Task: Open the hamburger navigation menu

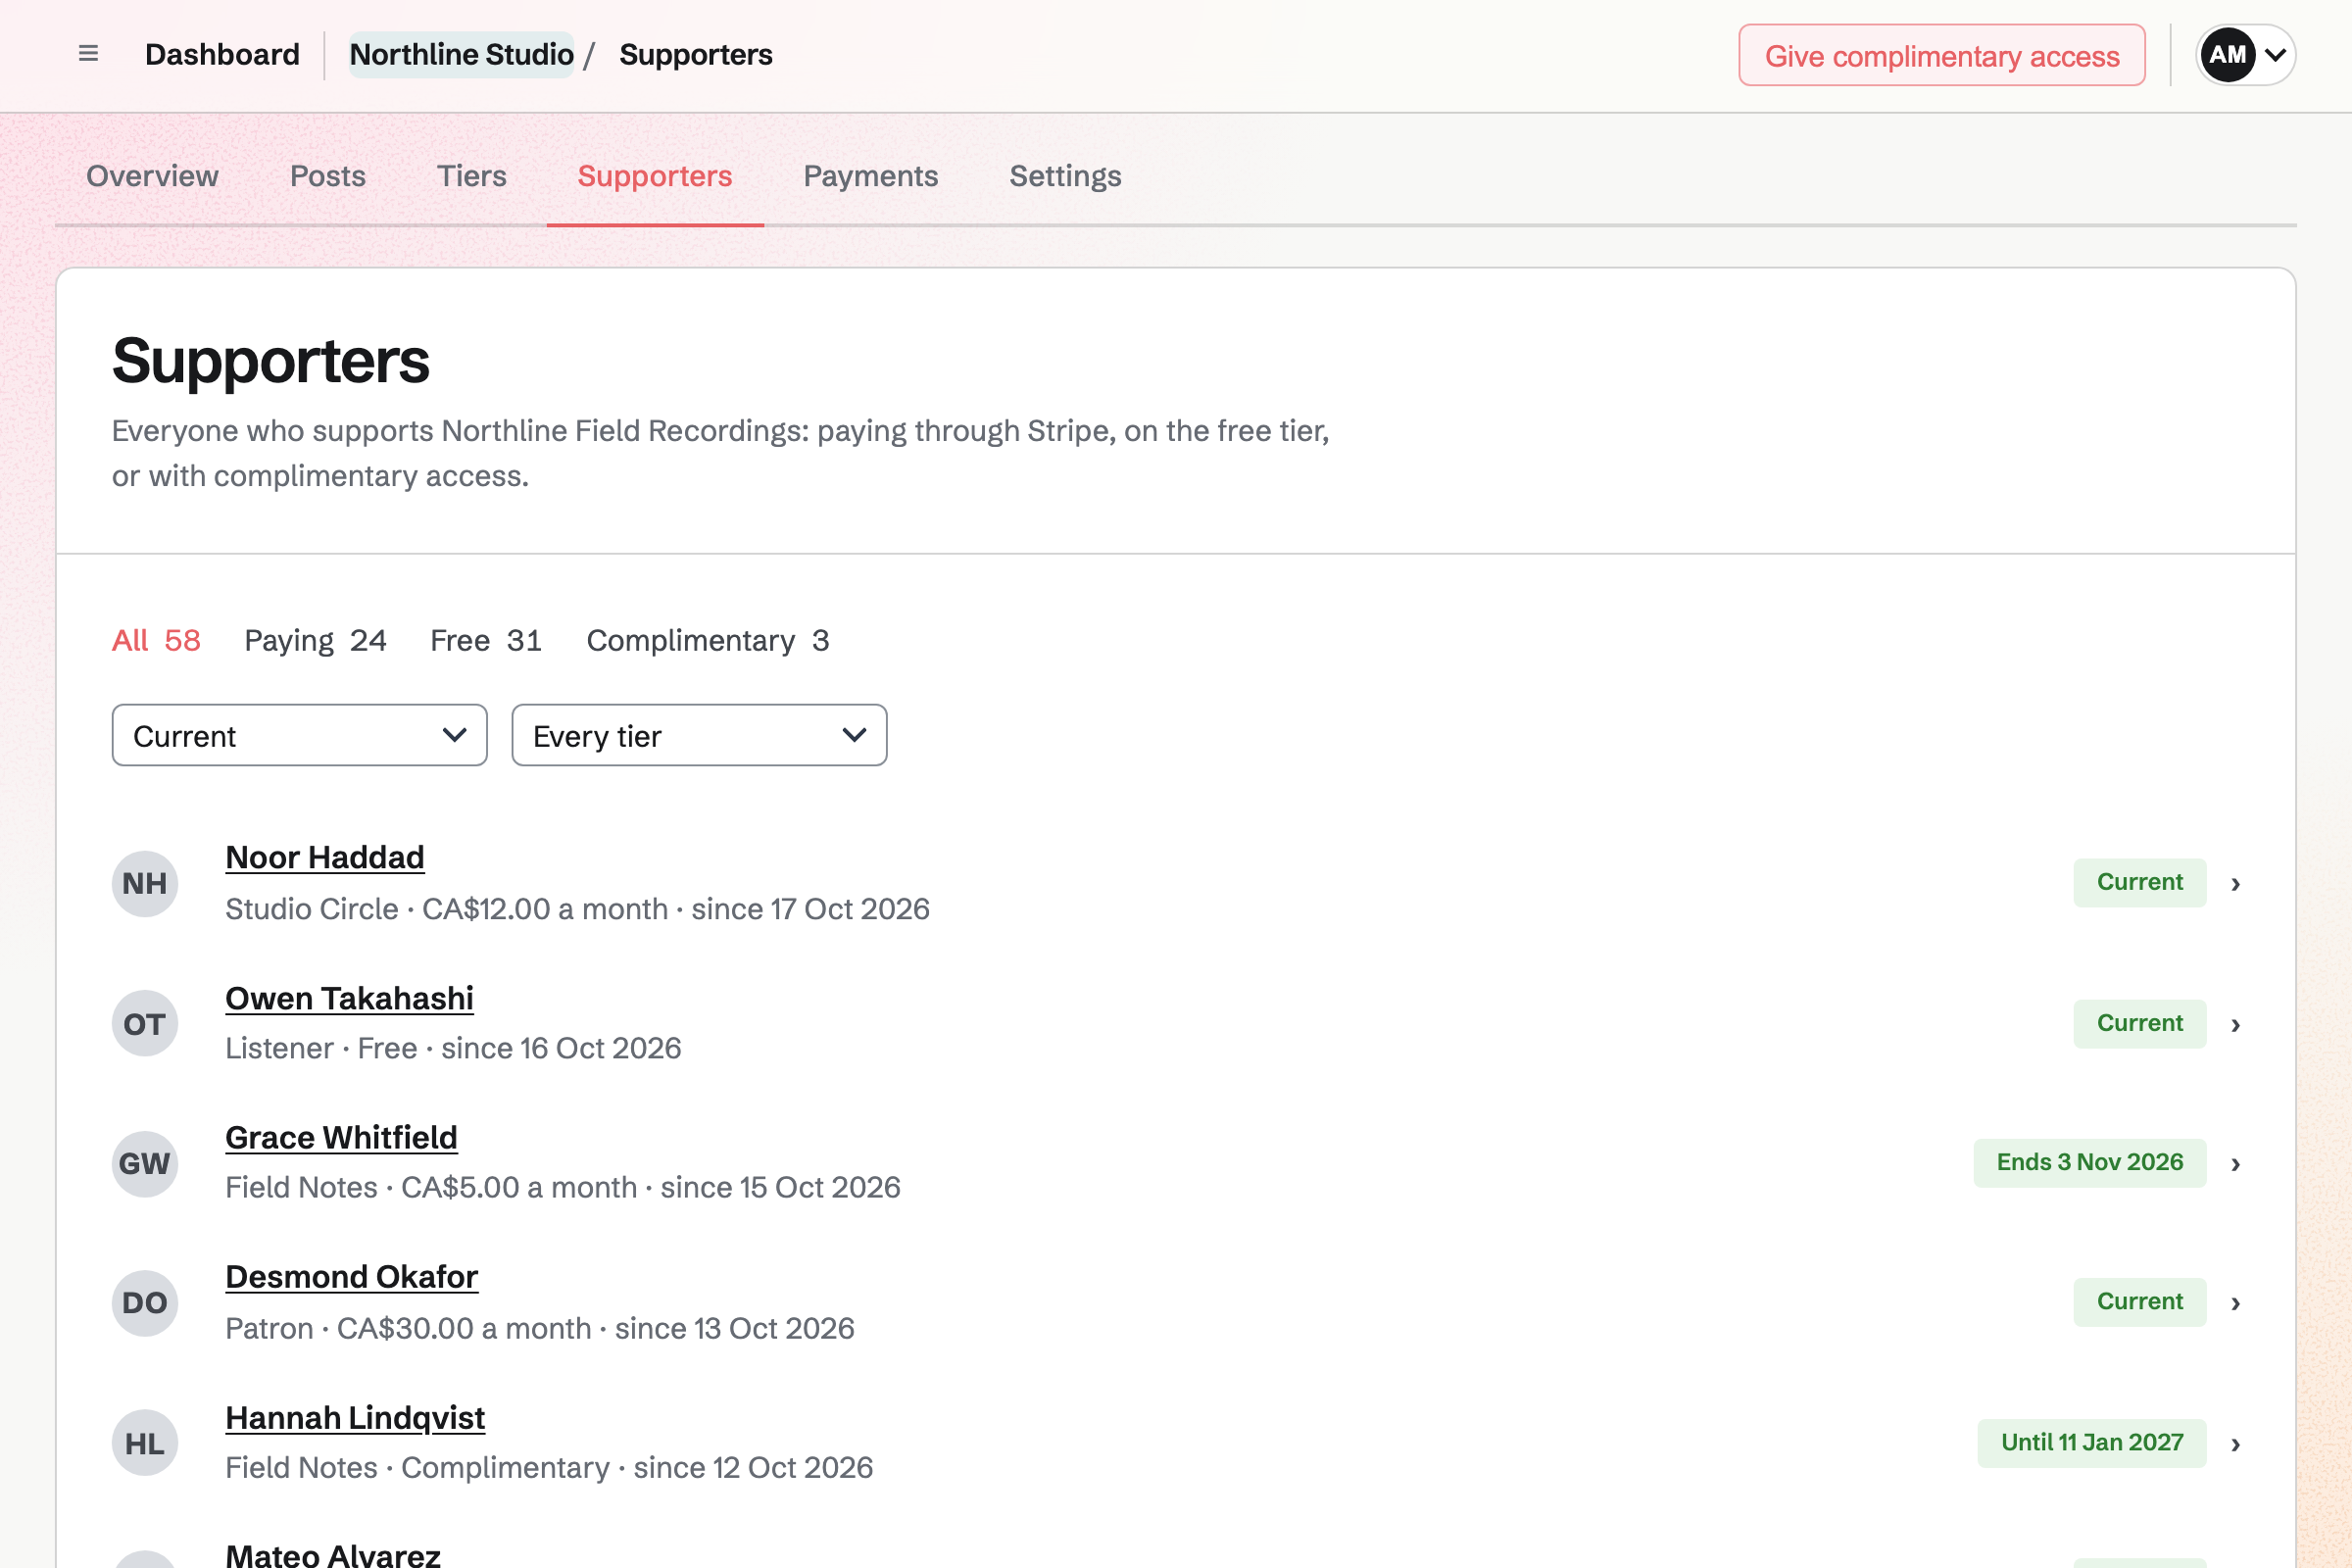Action: point(88,54)
